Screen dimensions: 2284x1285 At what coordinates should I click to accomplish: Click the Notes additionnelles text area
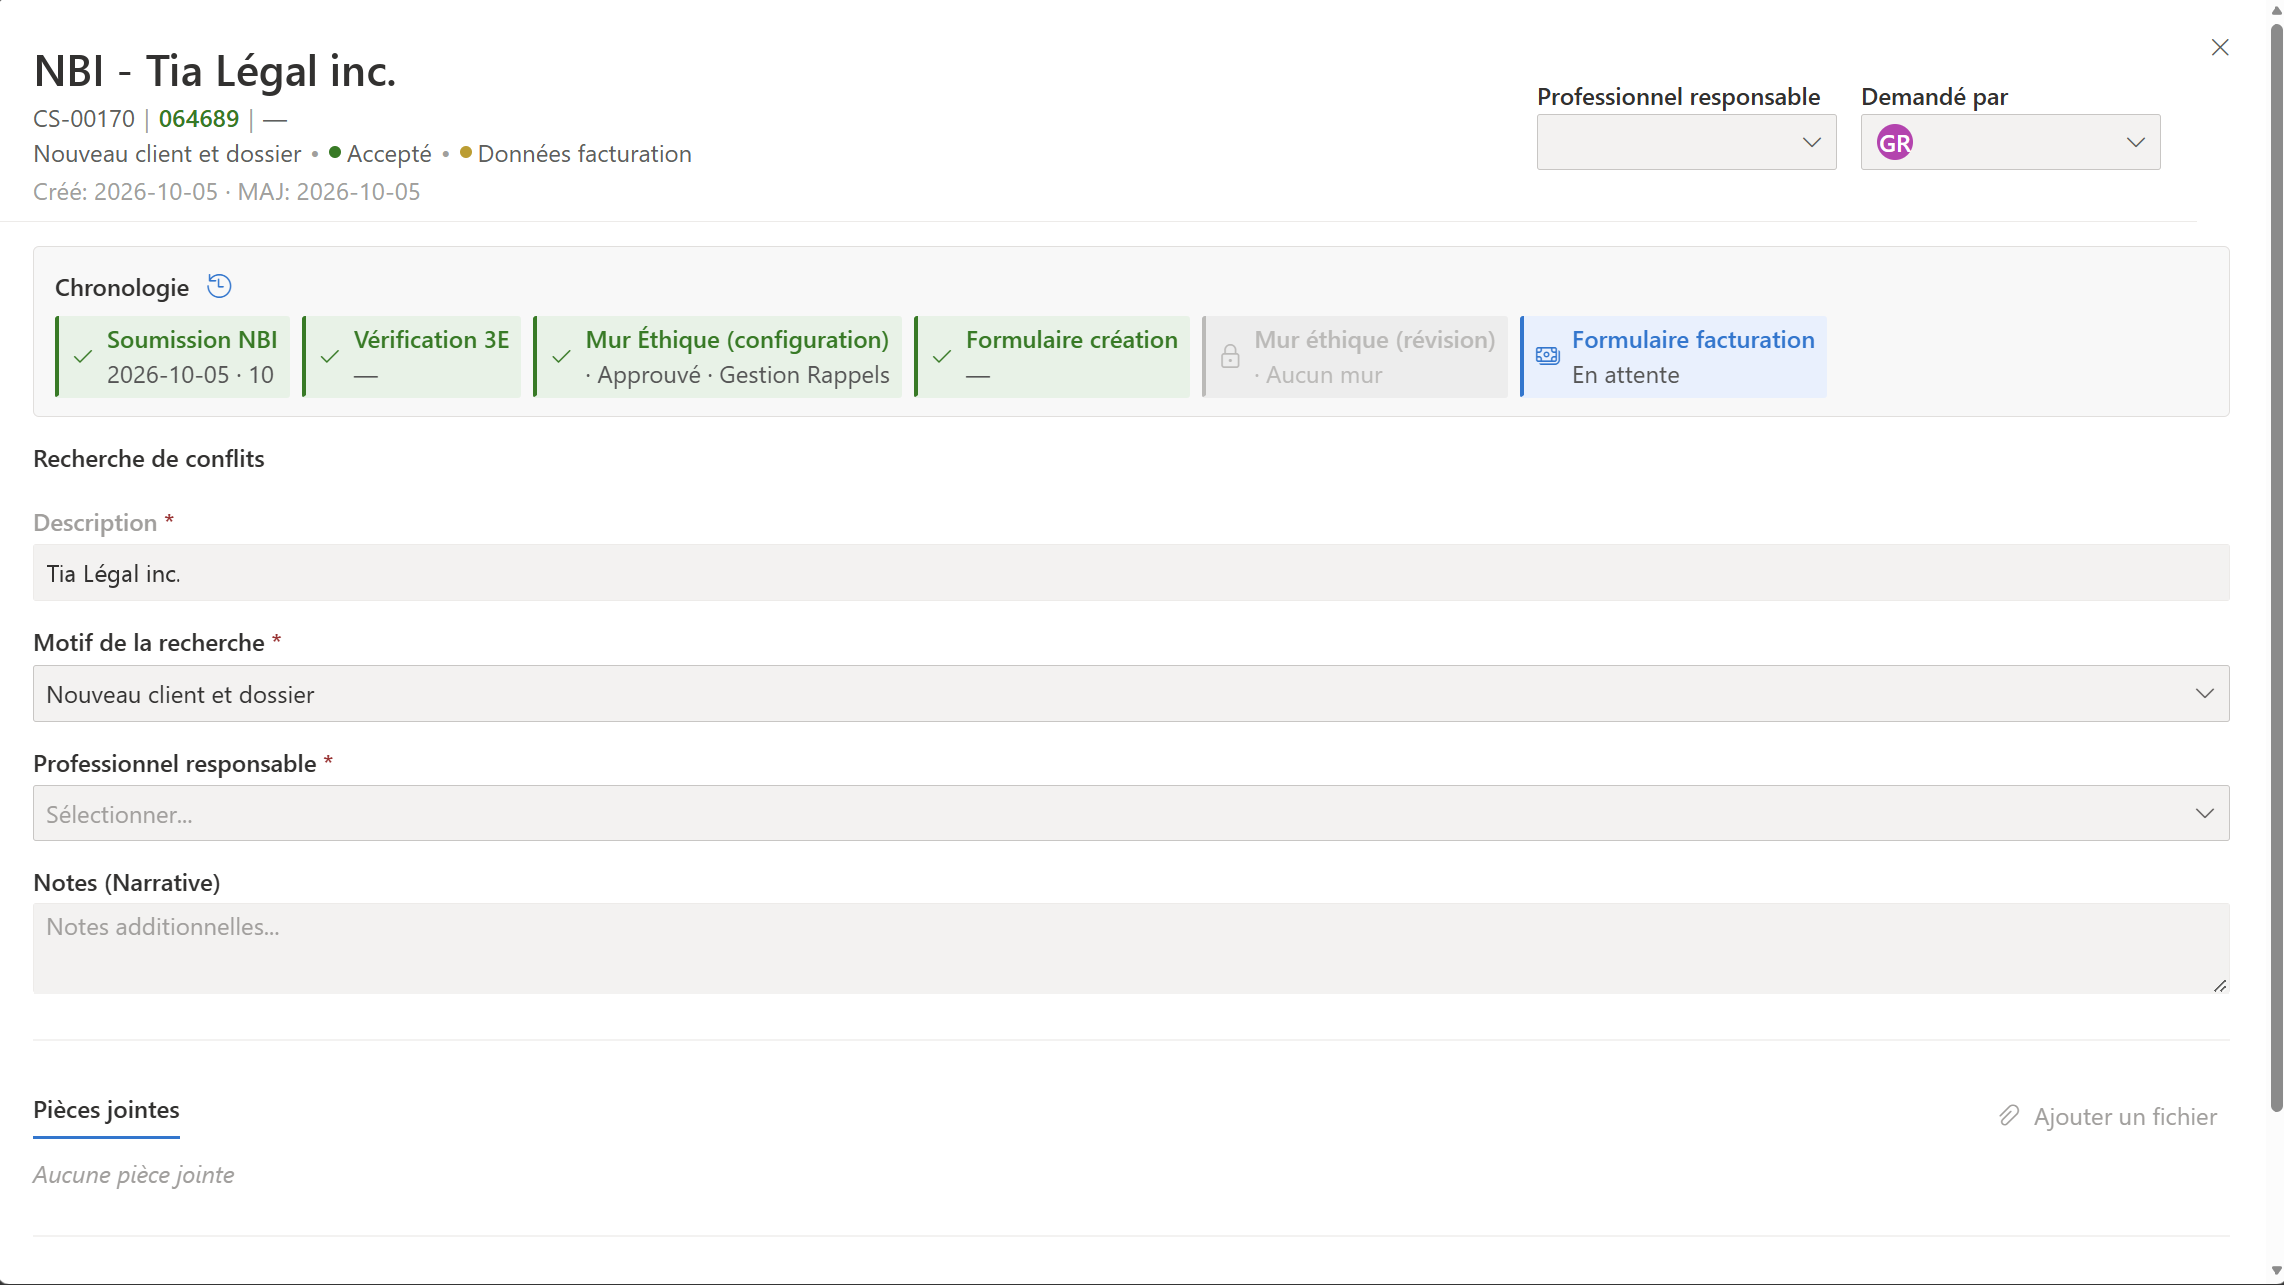[1131, 948]
